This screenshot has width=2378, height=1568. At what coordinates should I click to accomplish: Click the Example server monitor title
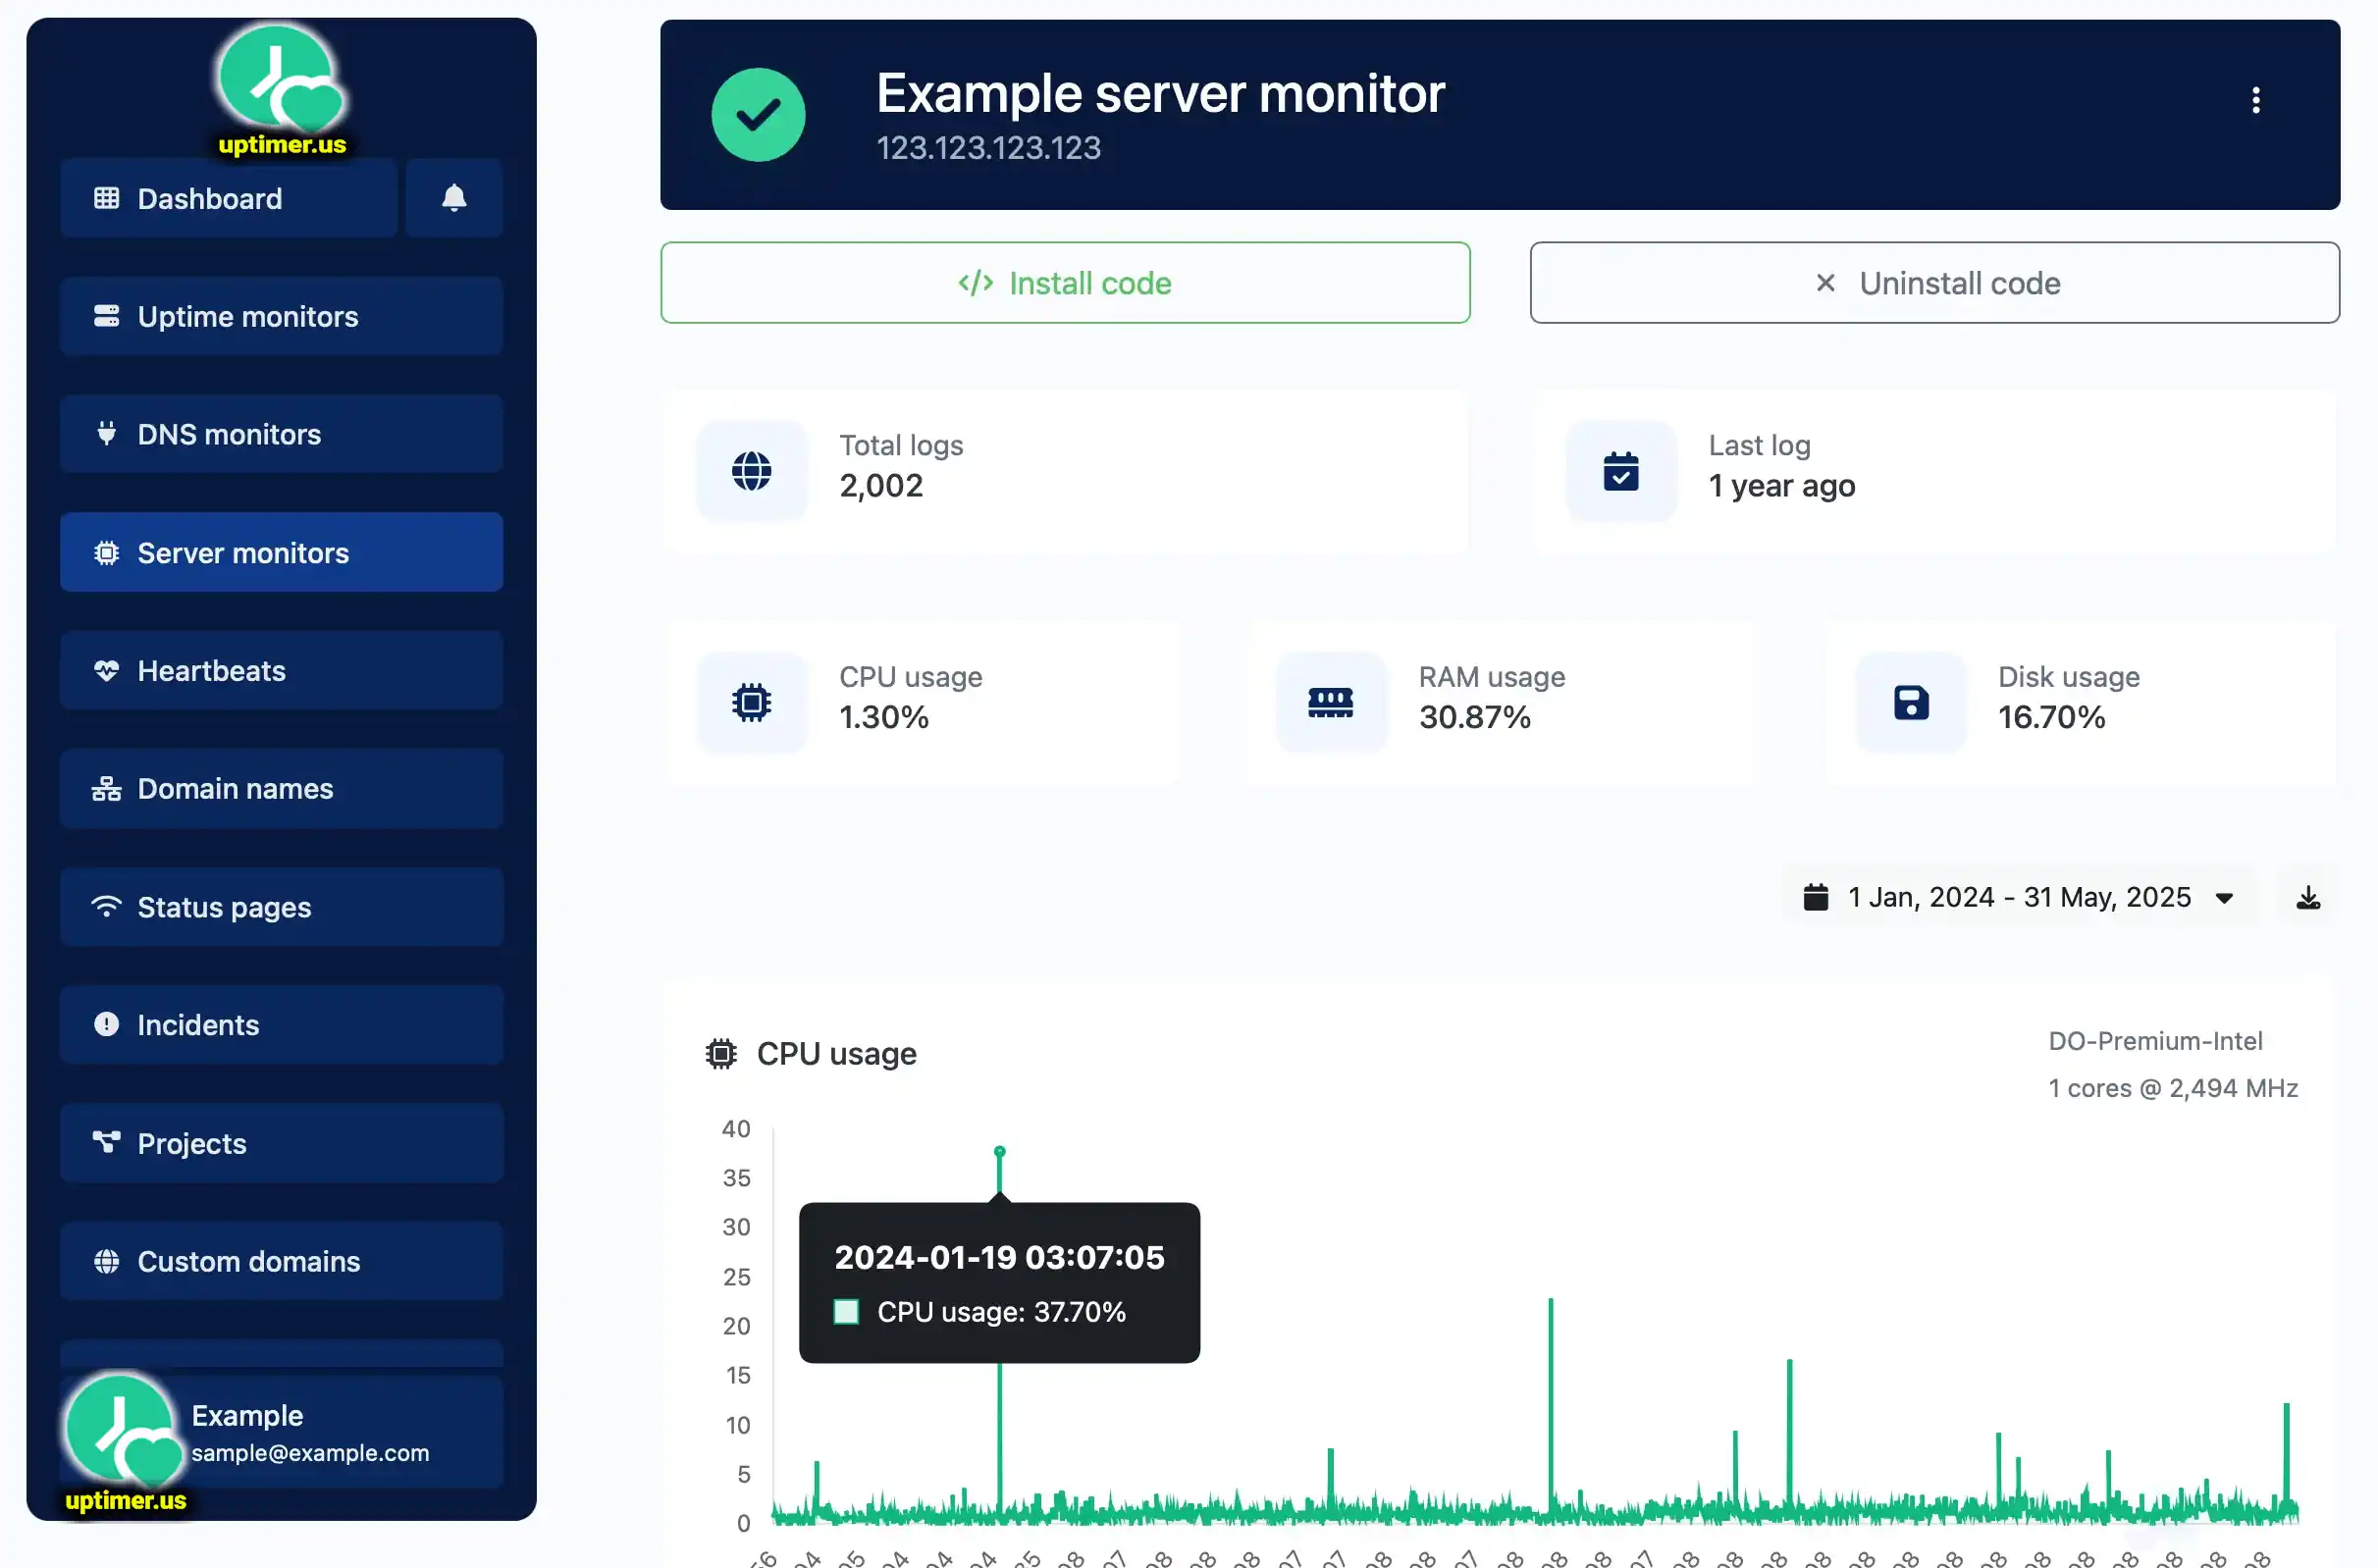(x=1160, y=93)
